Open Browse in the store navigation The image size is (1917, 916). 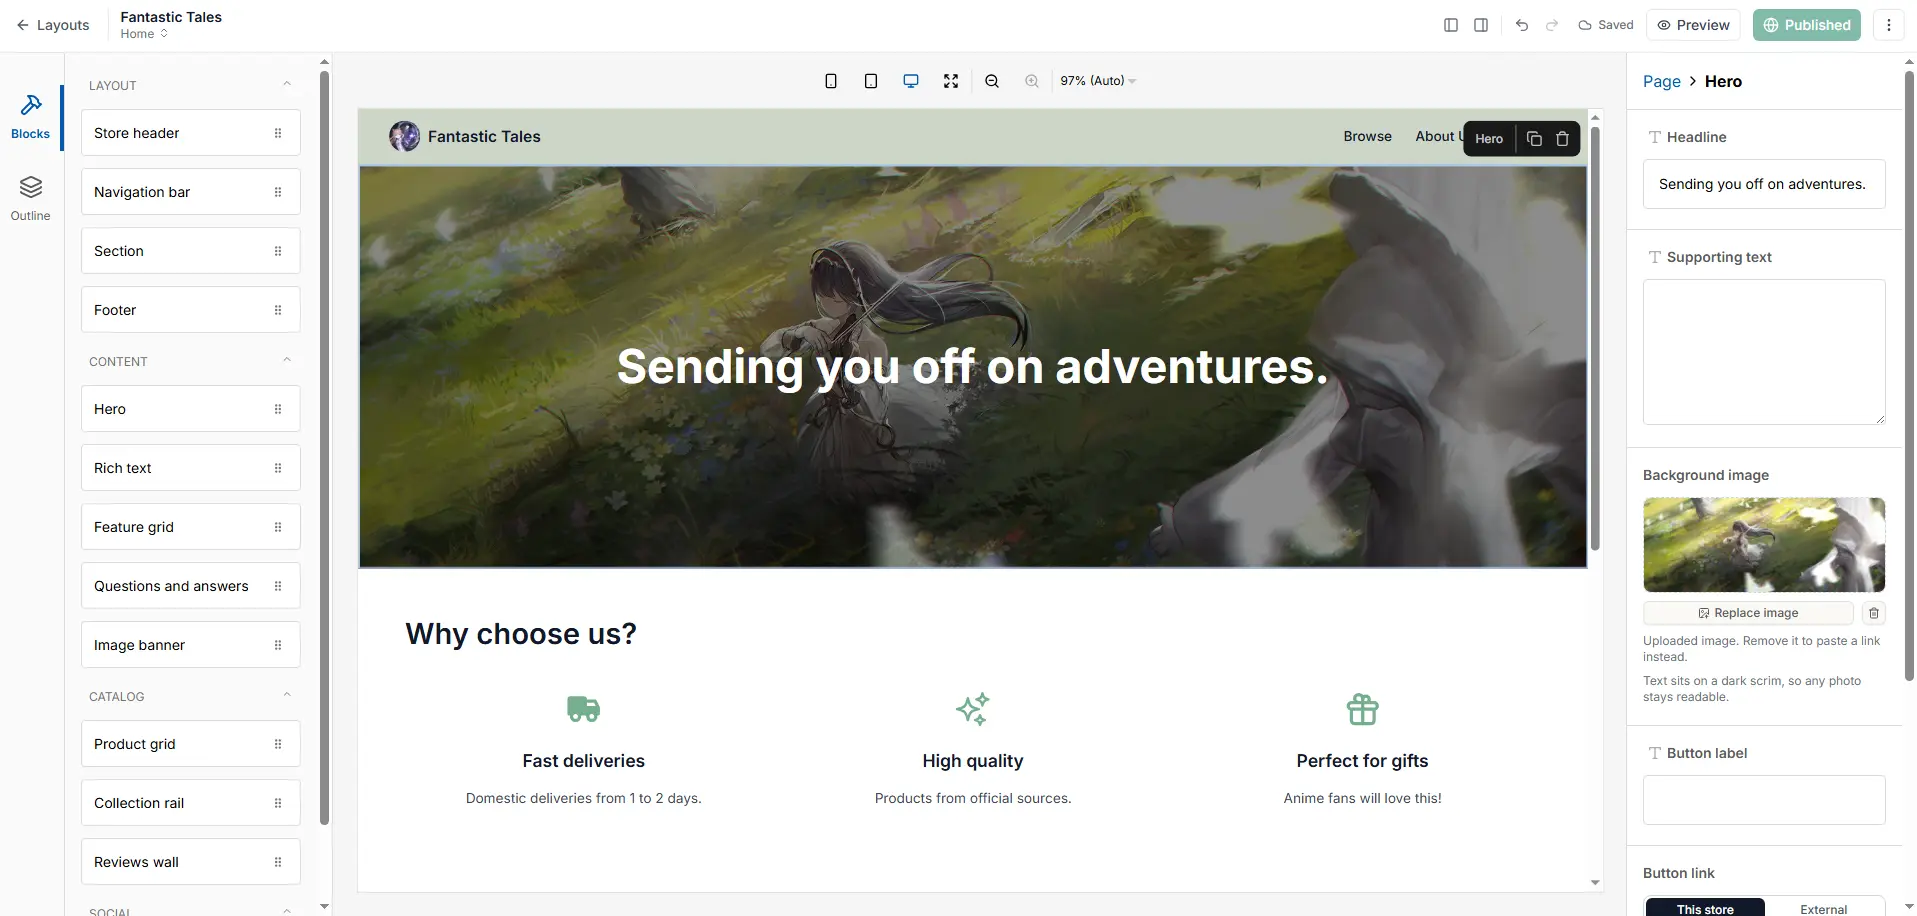(1367, 136)
